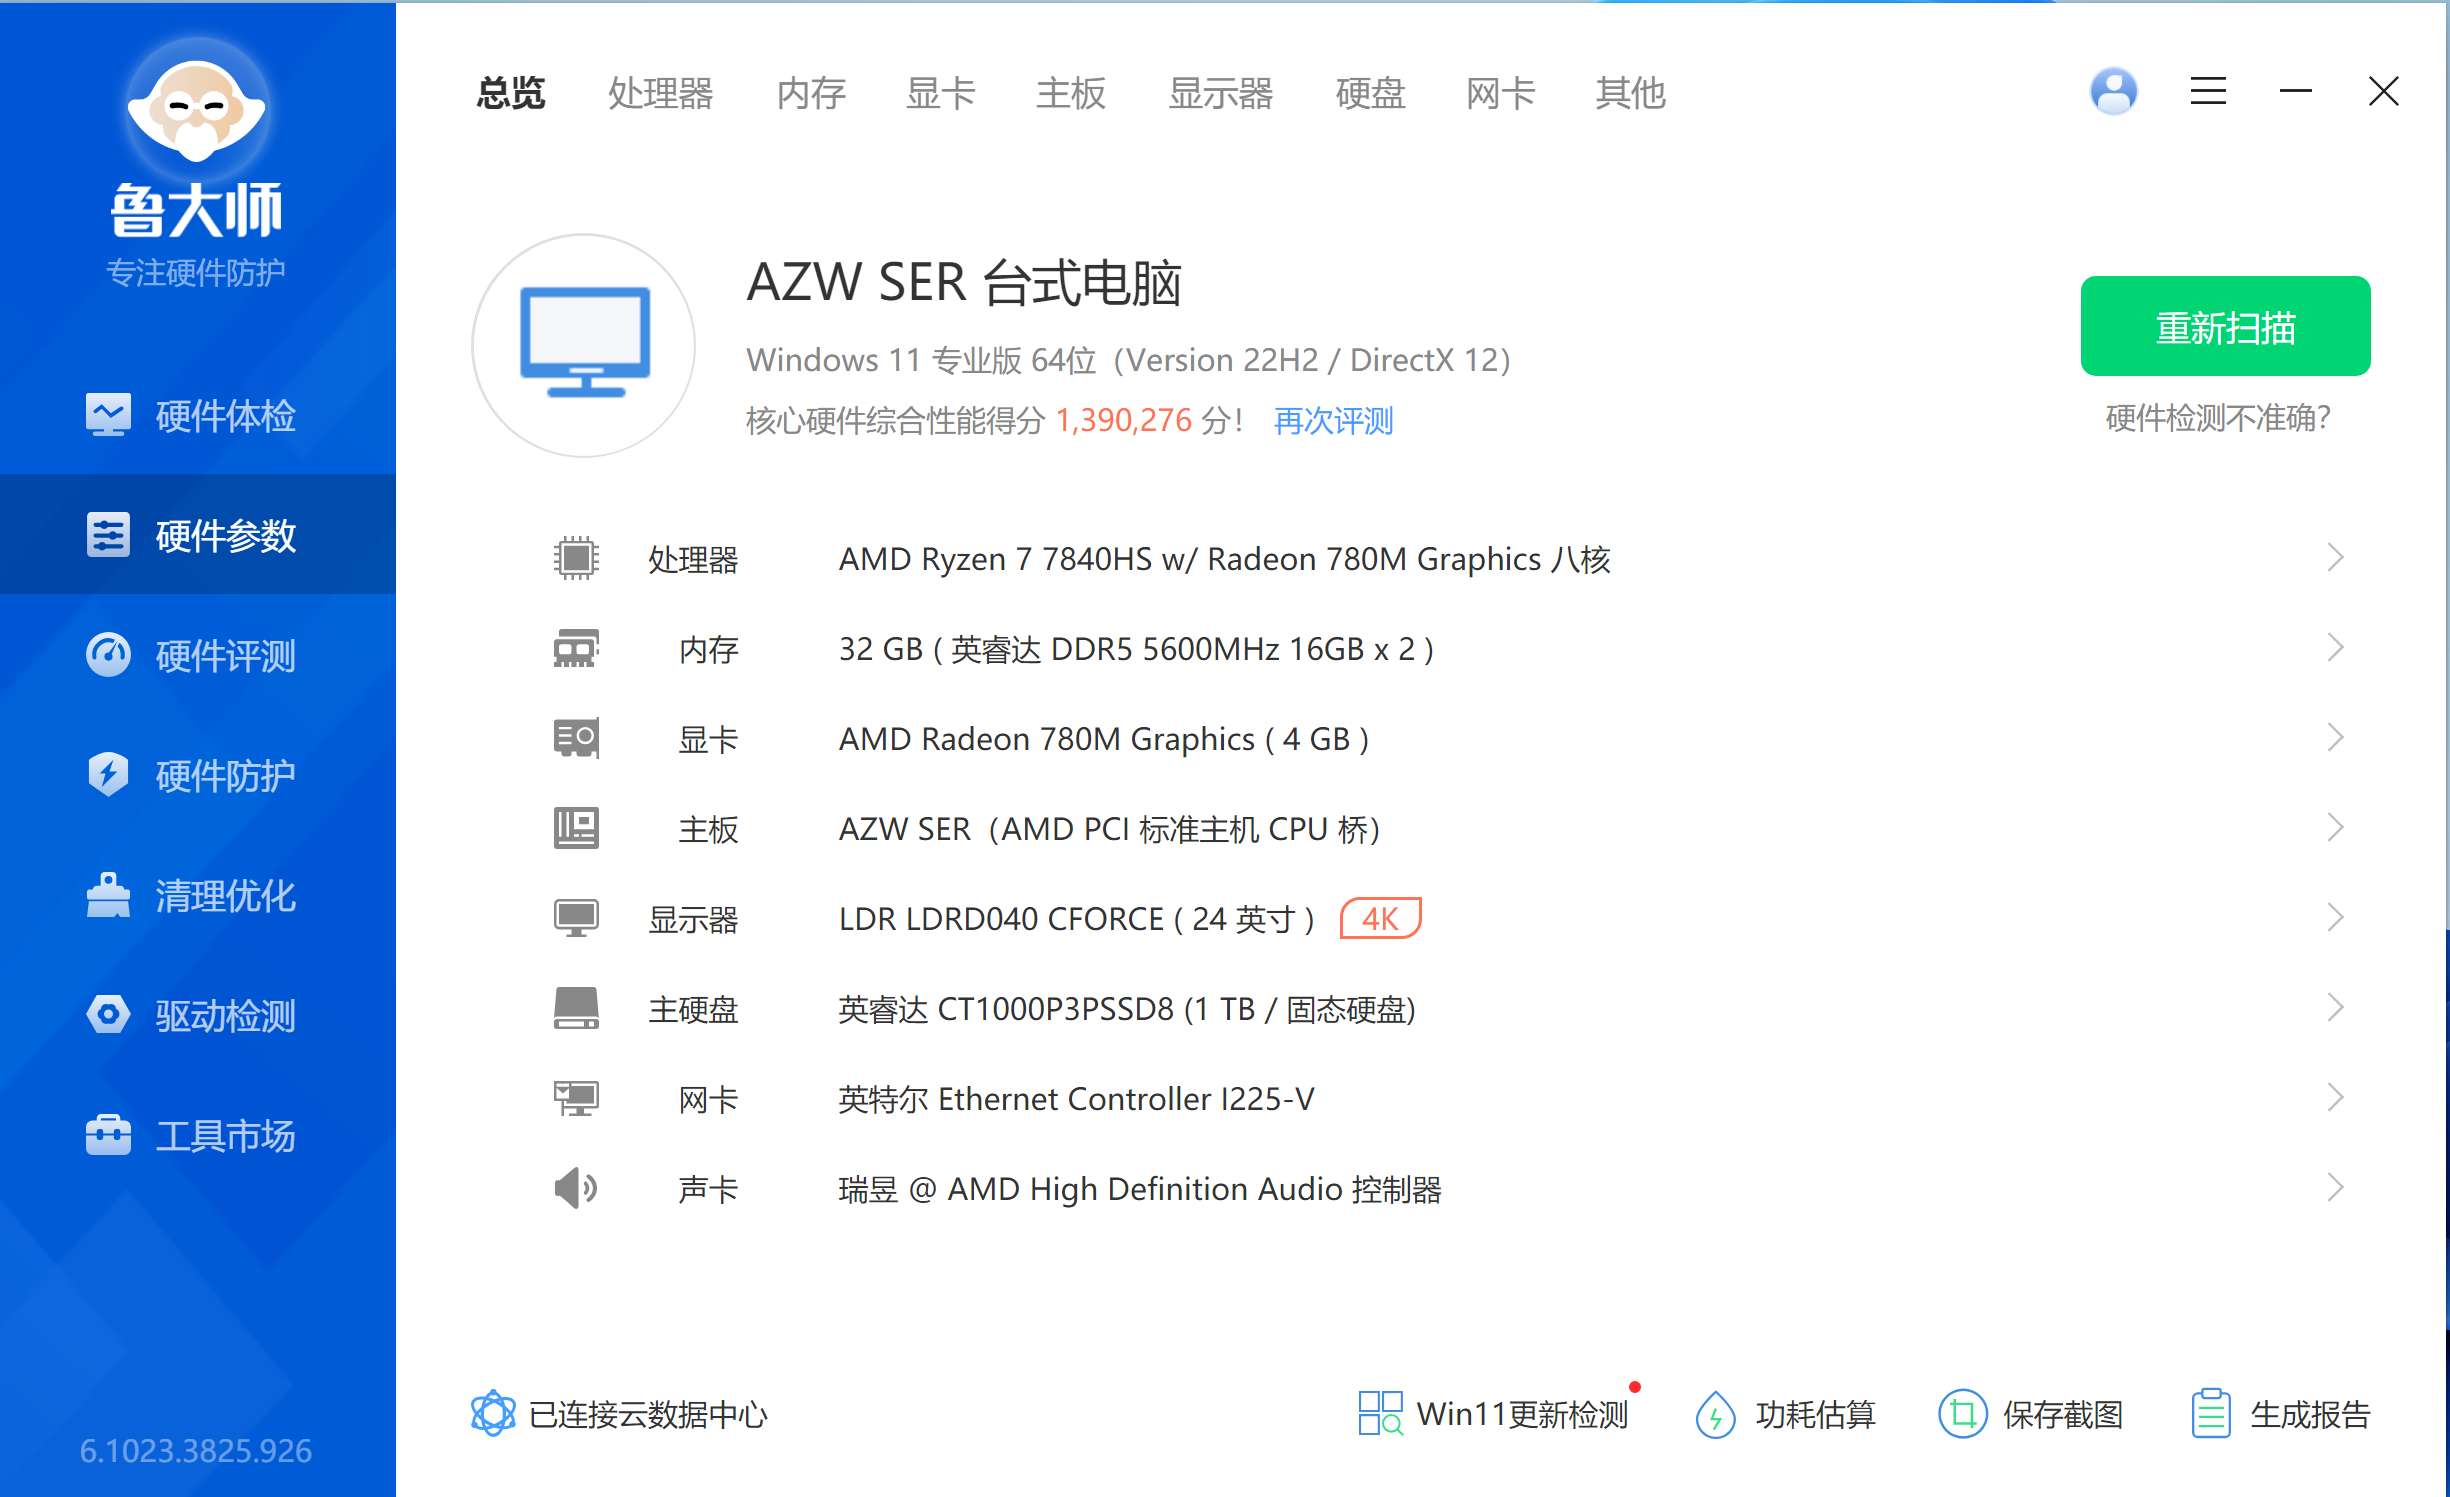The height and width of the screenshot is (1497, 2450).
Task: Minimize the 鲁大师 window
Action: pos(2296,92)
